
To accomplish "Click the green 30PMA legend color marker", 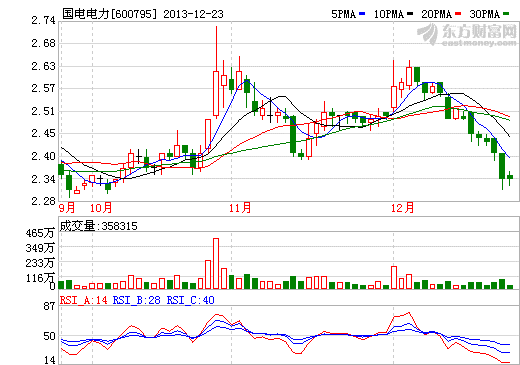I will pyautogui.click(x=506, y=14).
